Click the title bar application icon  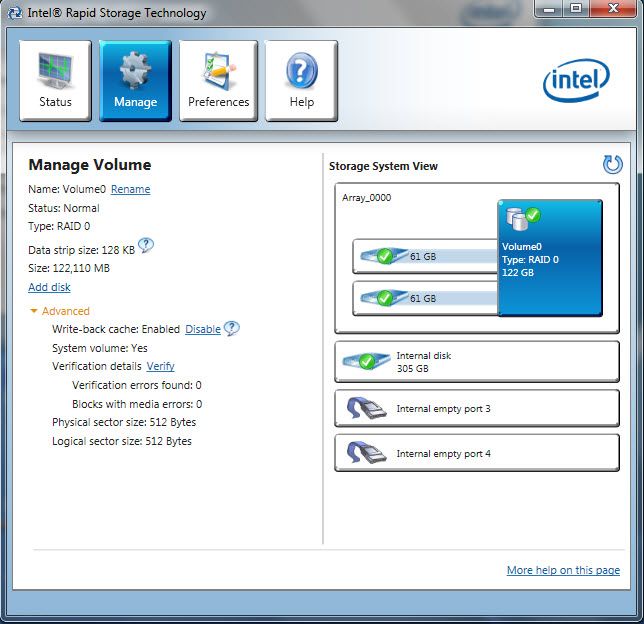(15, 13)
